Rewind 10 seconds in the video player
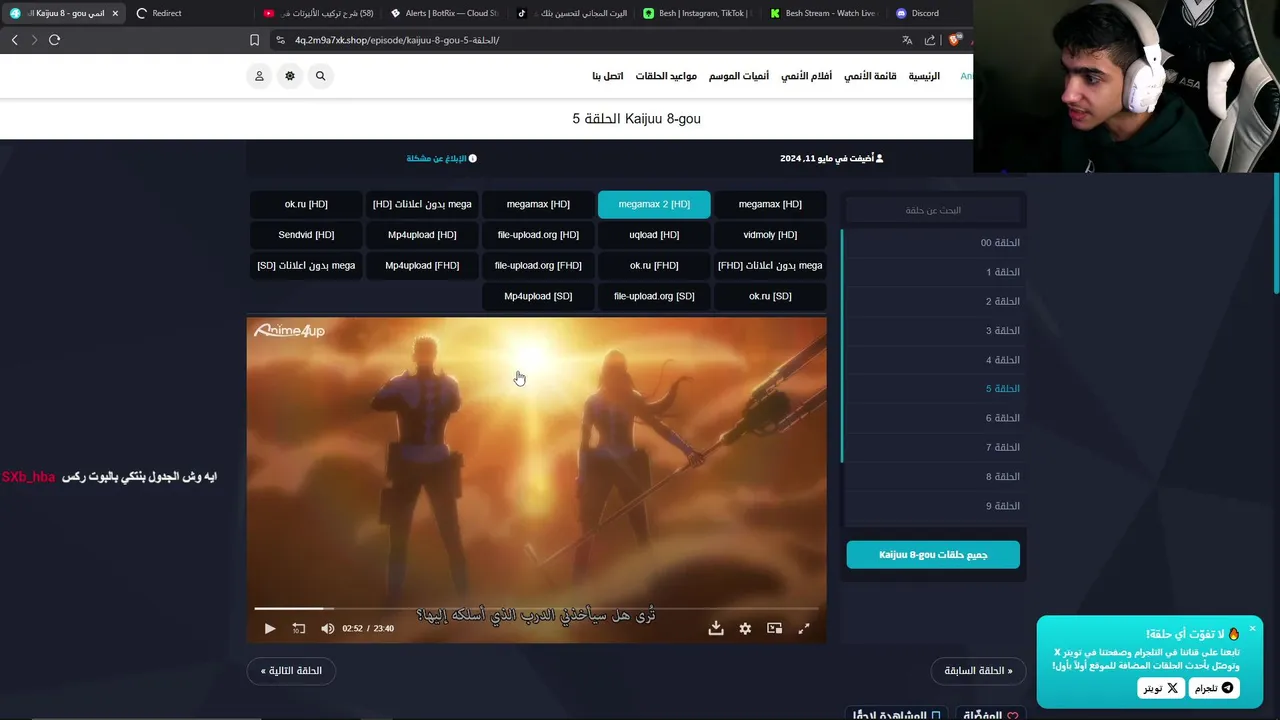 [x=298, y=628]
